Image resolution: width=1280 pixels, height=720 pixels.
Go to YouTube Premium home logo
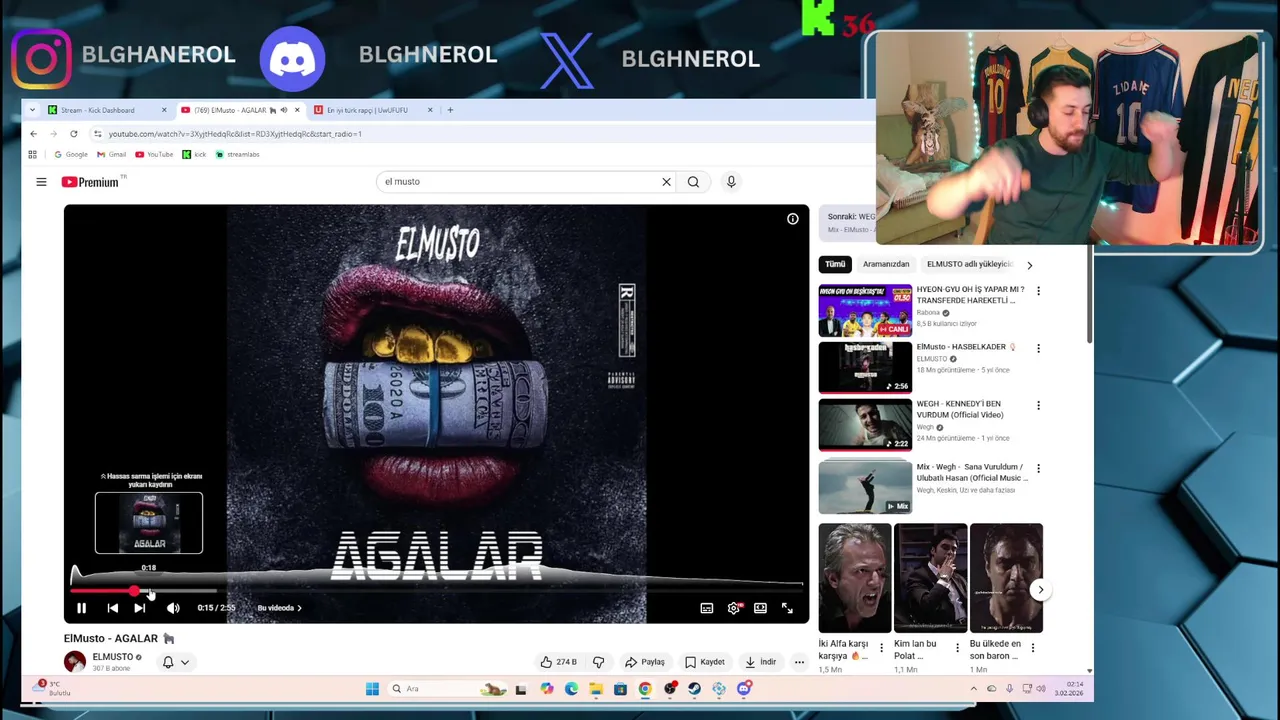[91, 182]
